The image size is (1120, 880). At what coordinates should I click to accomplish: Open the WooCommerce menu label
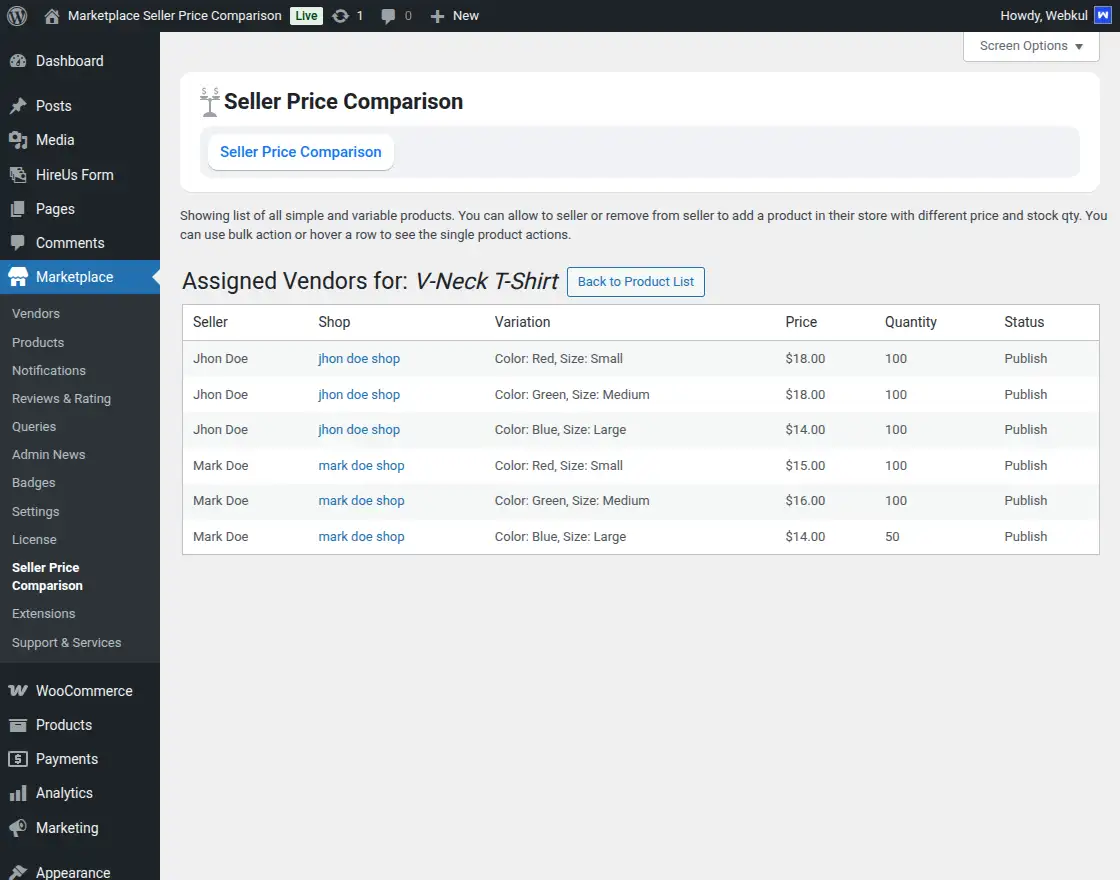84,691
